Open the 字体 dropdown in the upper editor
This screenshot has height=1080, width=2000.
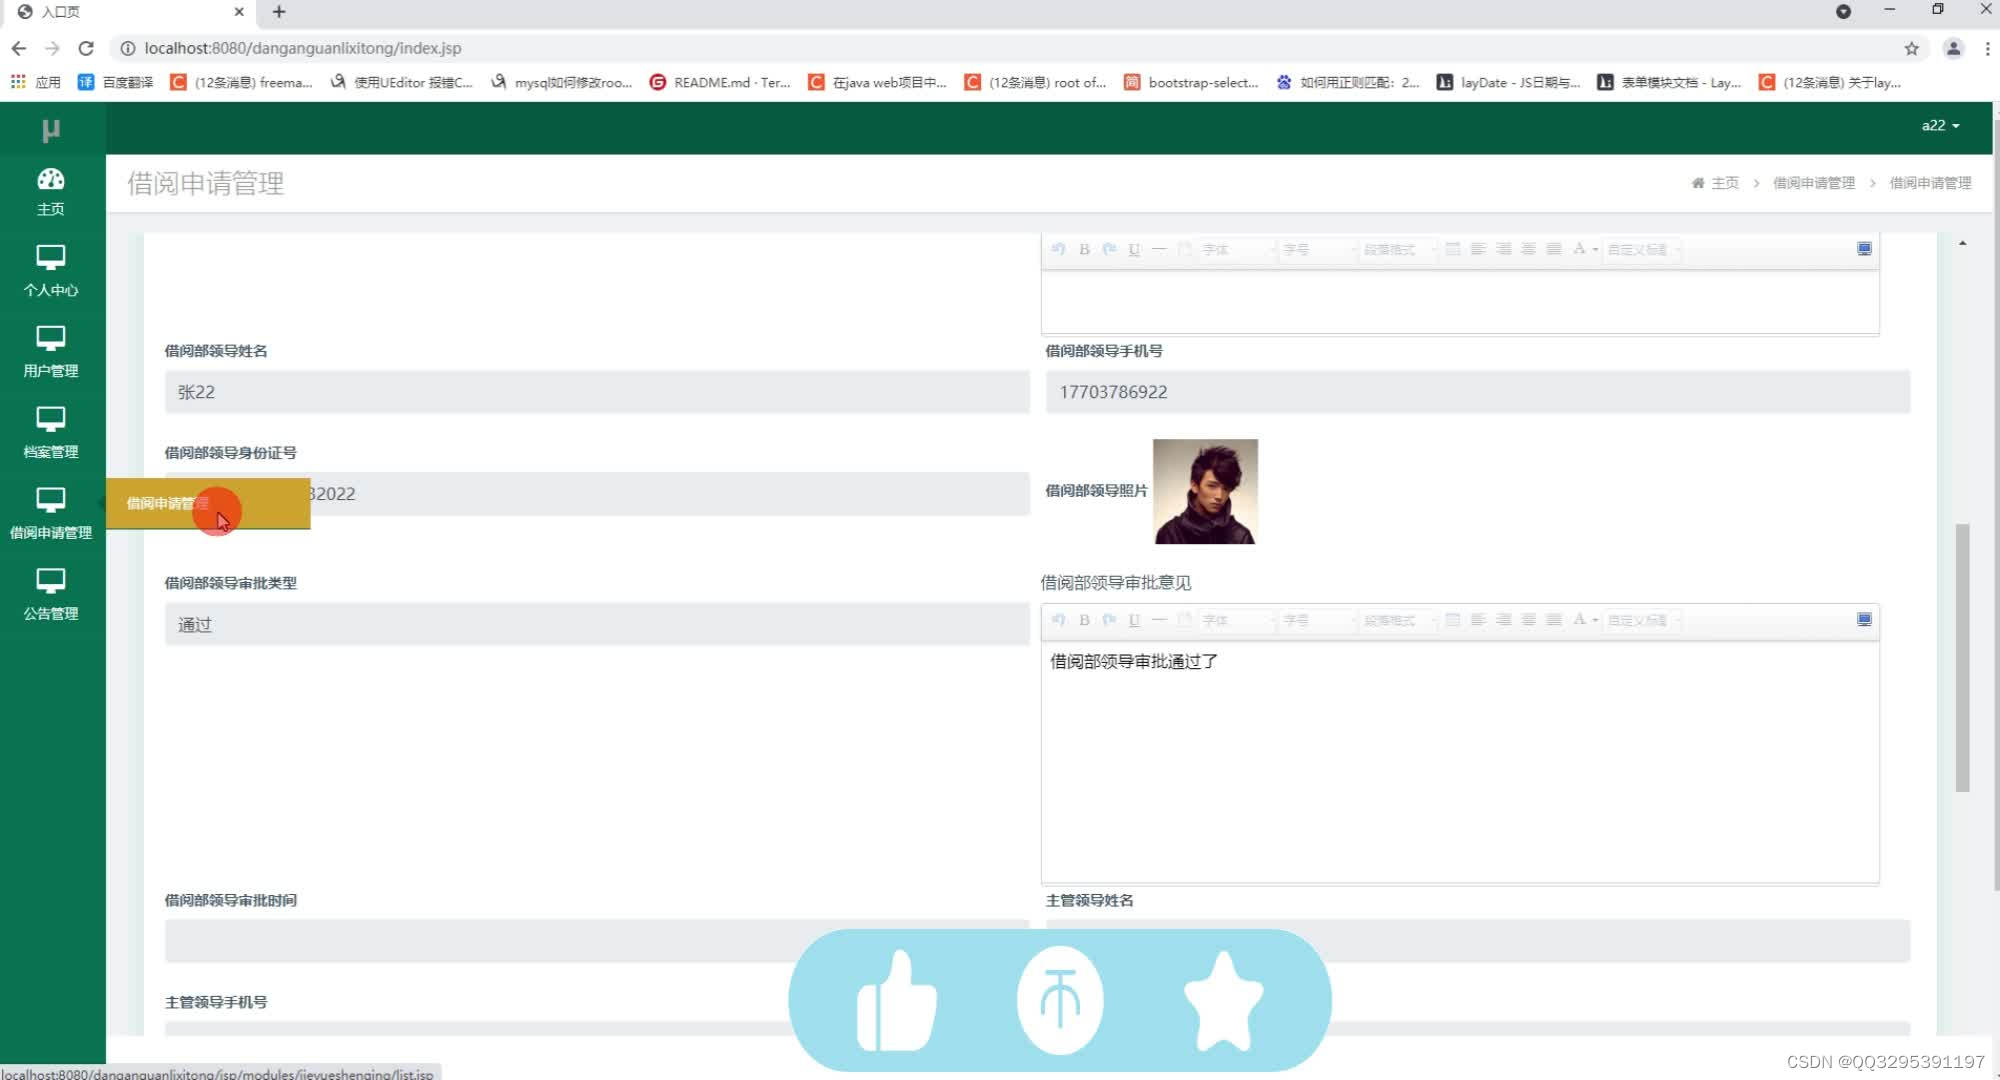[1238, 249]
